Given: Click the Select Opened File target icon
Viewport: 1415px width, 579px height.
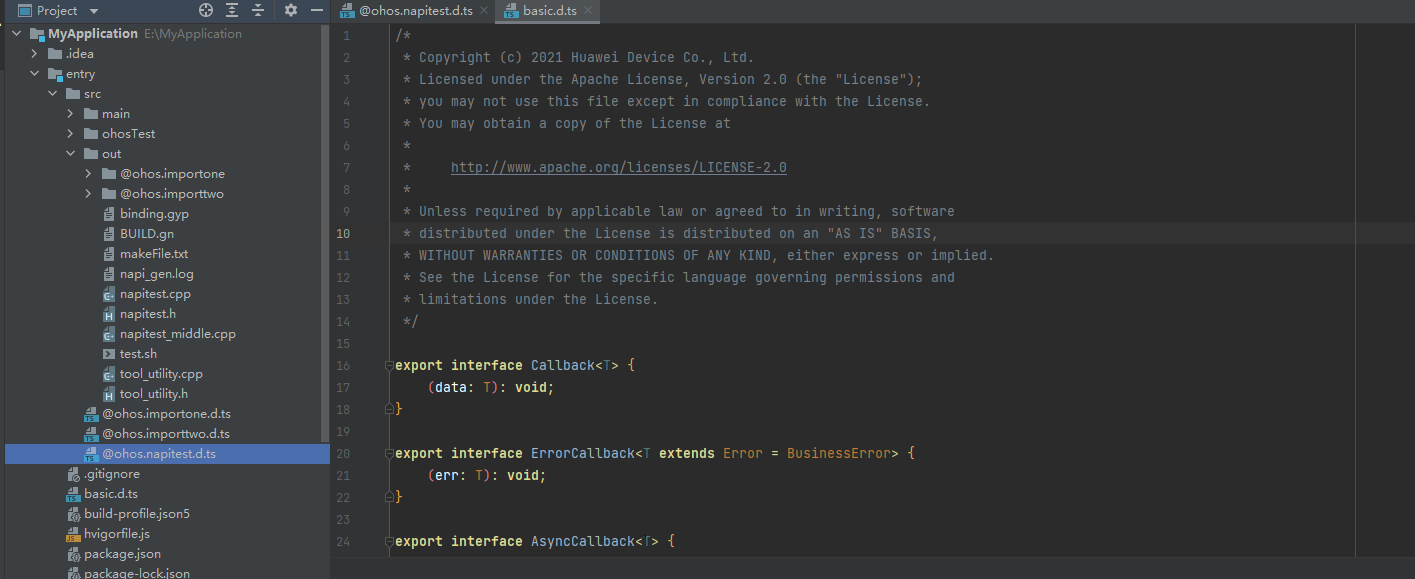Looking at the screenshot, I should [x=206, y=10].
